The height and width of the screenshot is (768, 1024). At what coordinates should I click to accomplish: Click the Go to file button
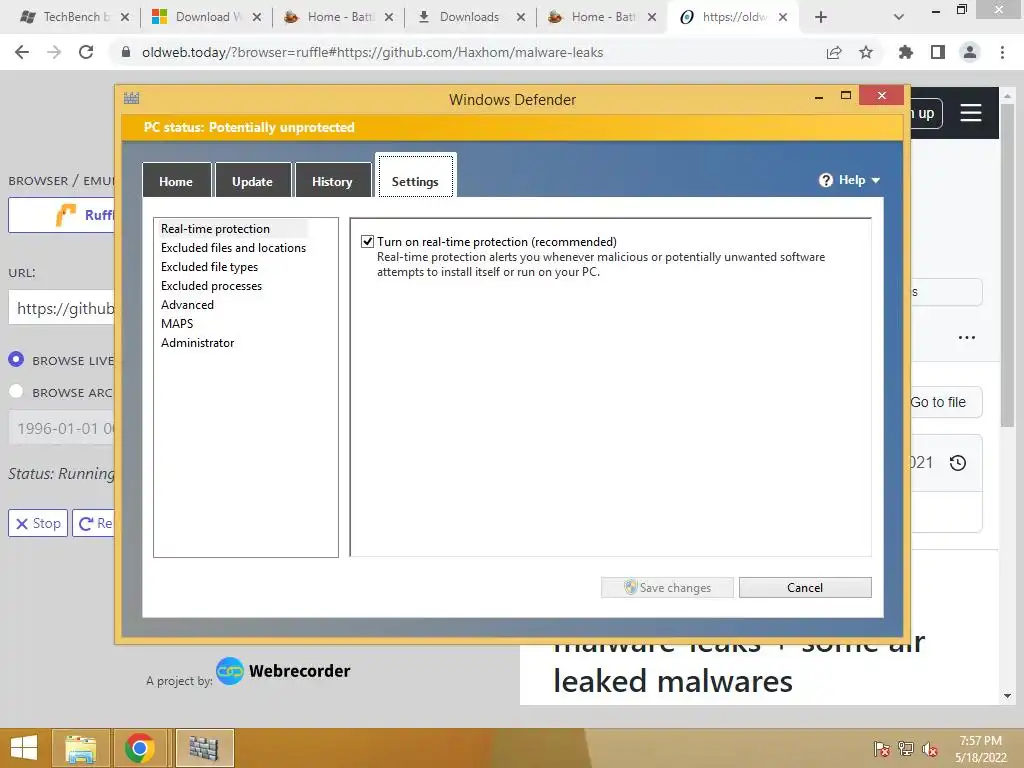(944, 402)
